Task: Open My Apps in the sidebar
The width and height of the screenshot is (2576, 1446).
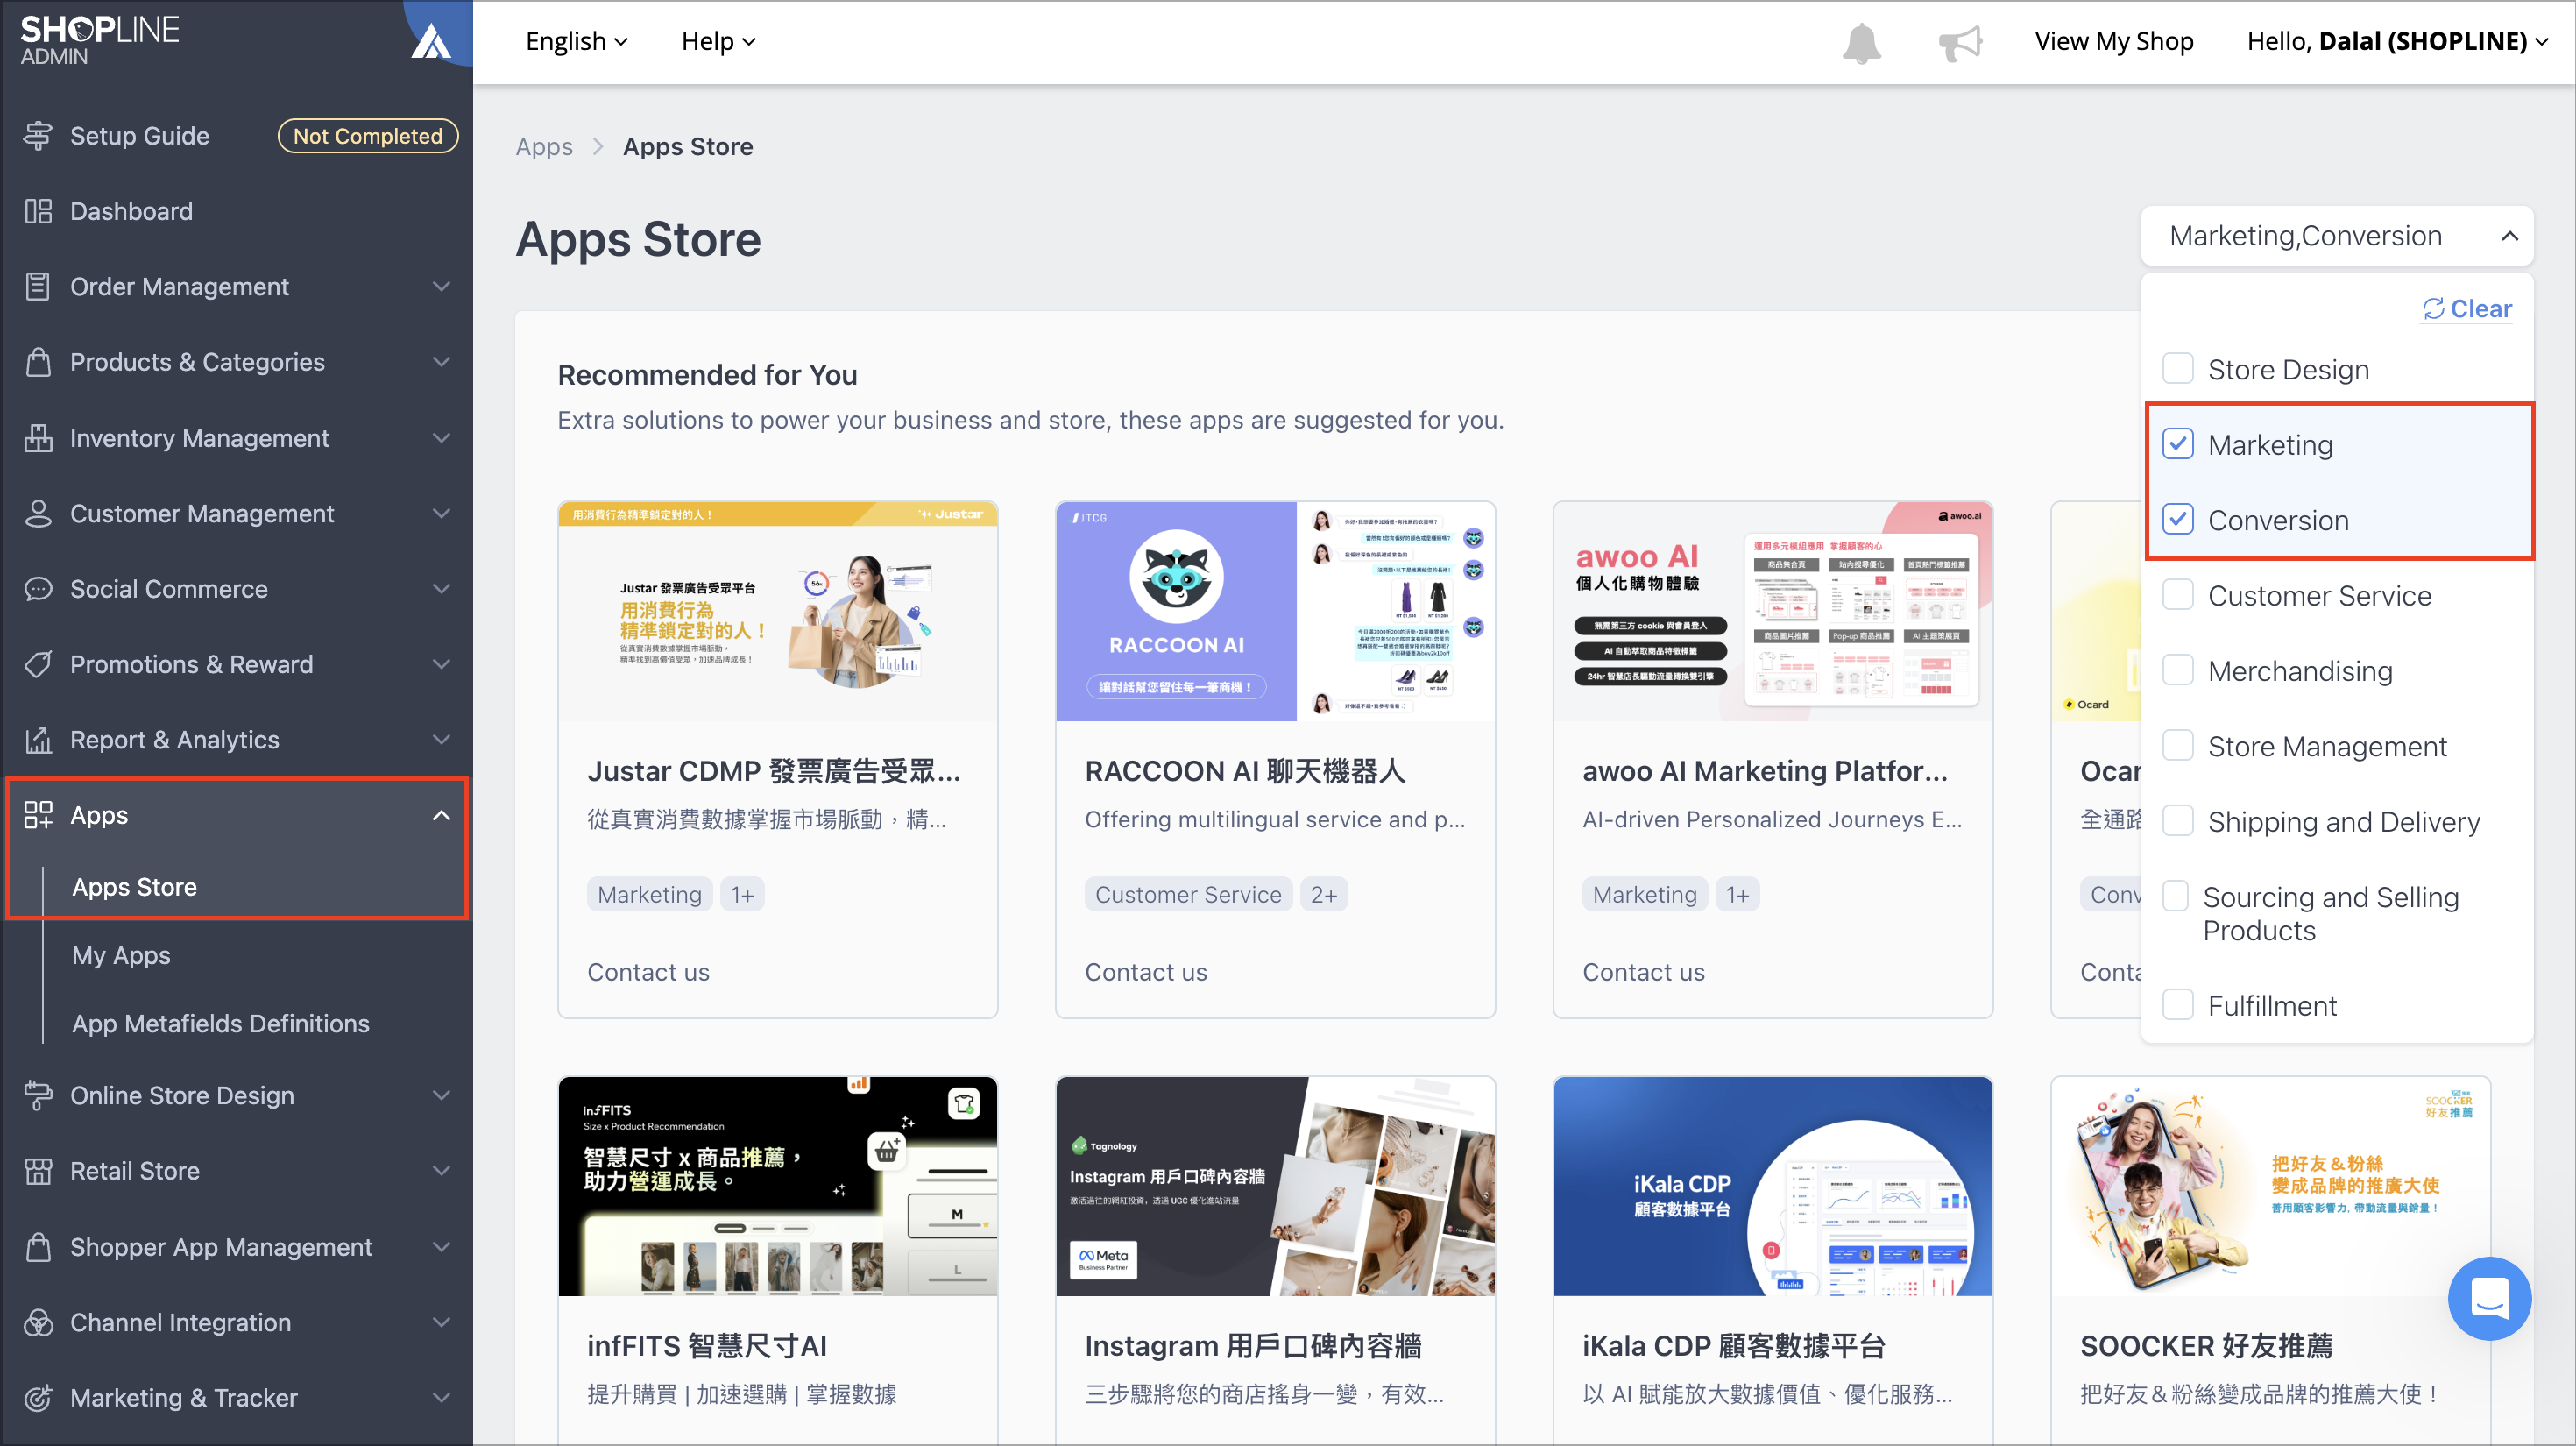Action: coord(121,956)
